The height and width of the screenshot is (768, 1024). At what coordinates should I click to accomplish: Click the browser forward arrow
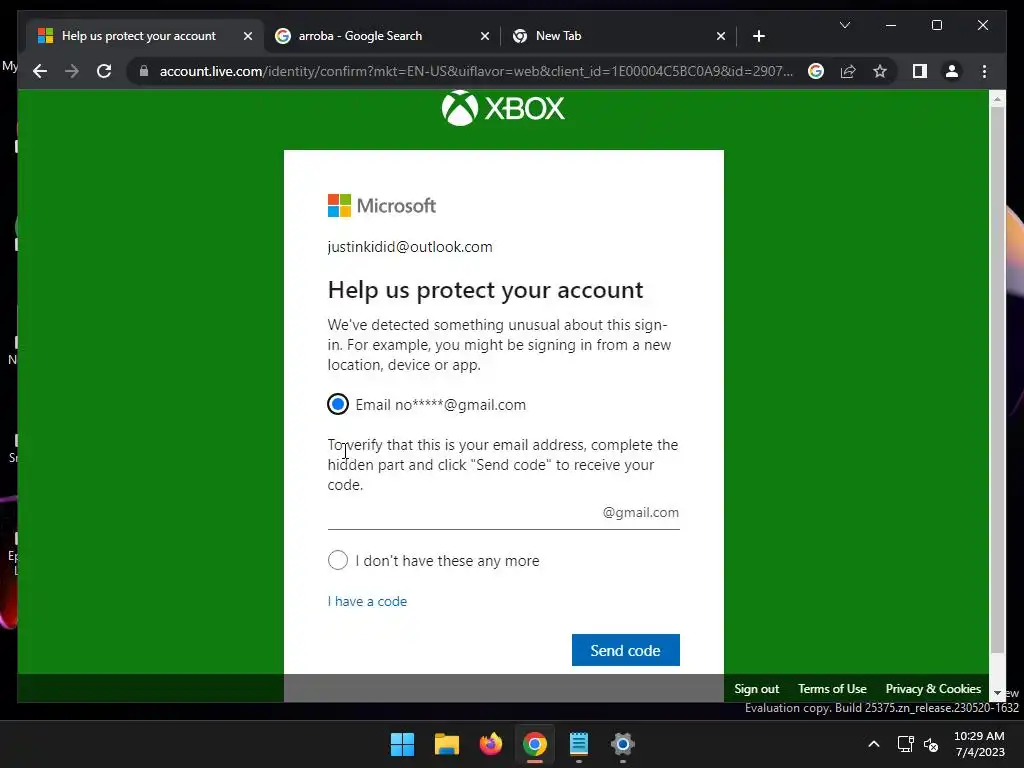[72, 71]
